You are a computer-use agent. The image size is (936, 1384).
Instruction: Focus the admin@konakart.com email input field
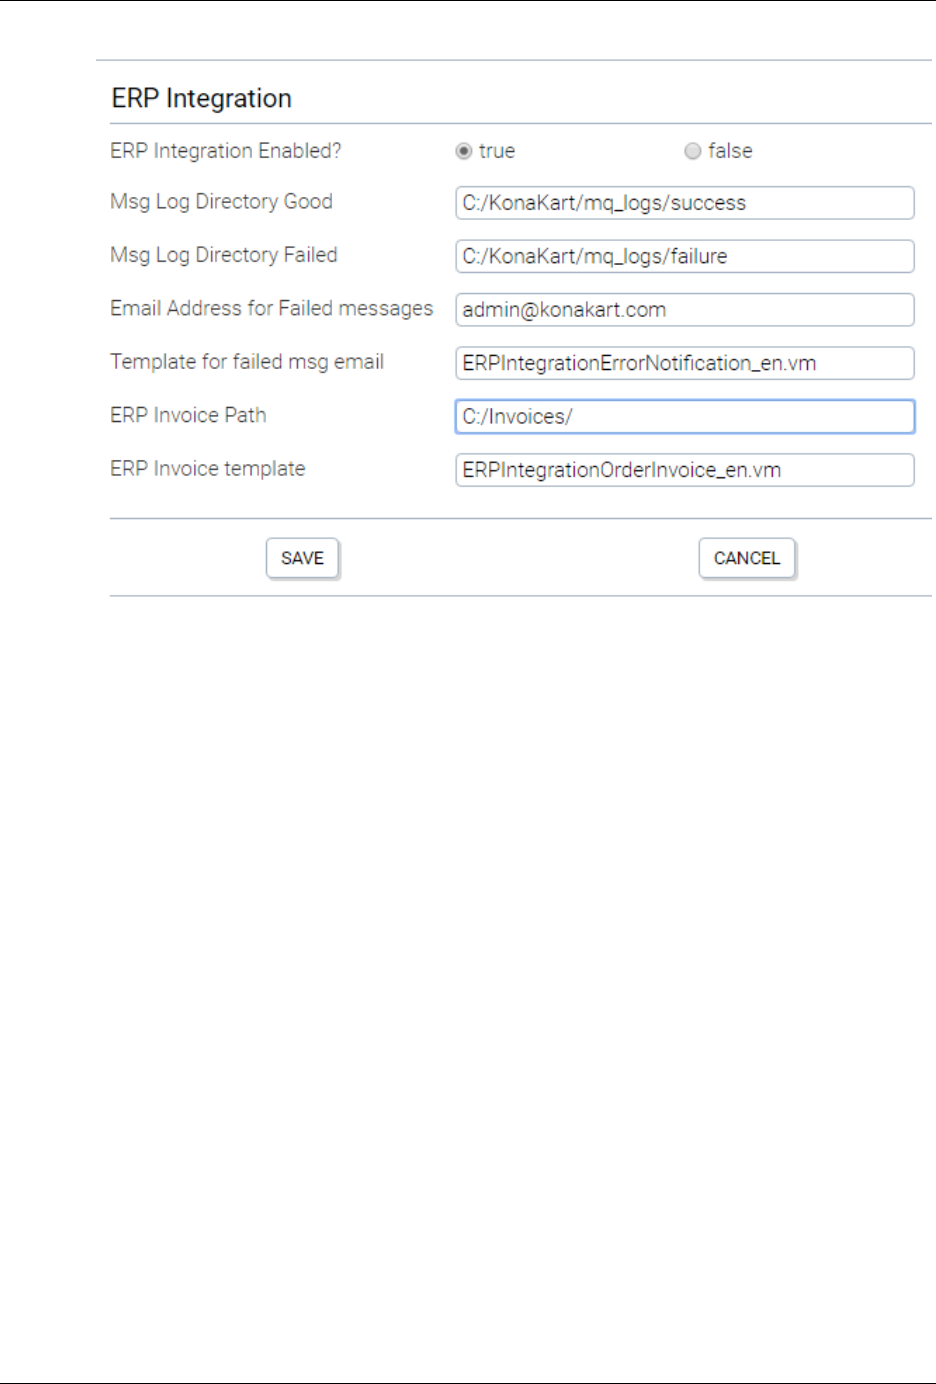pos(684,310)
